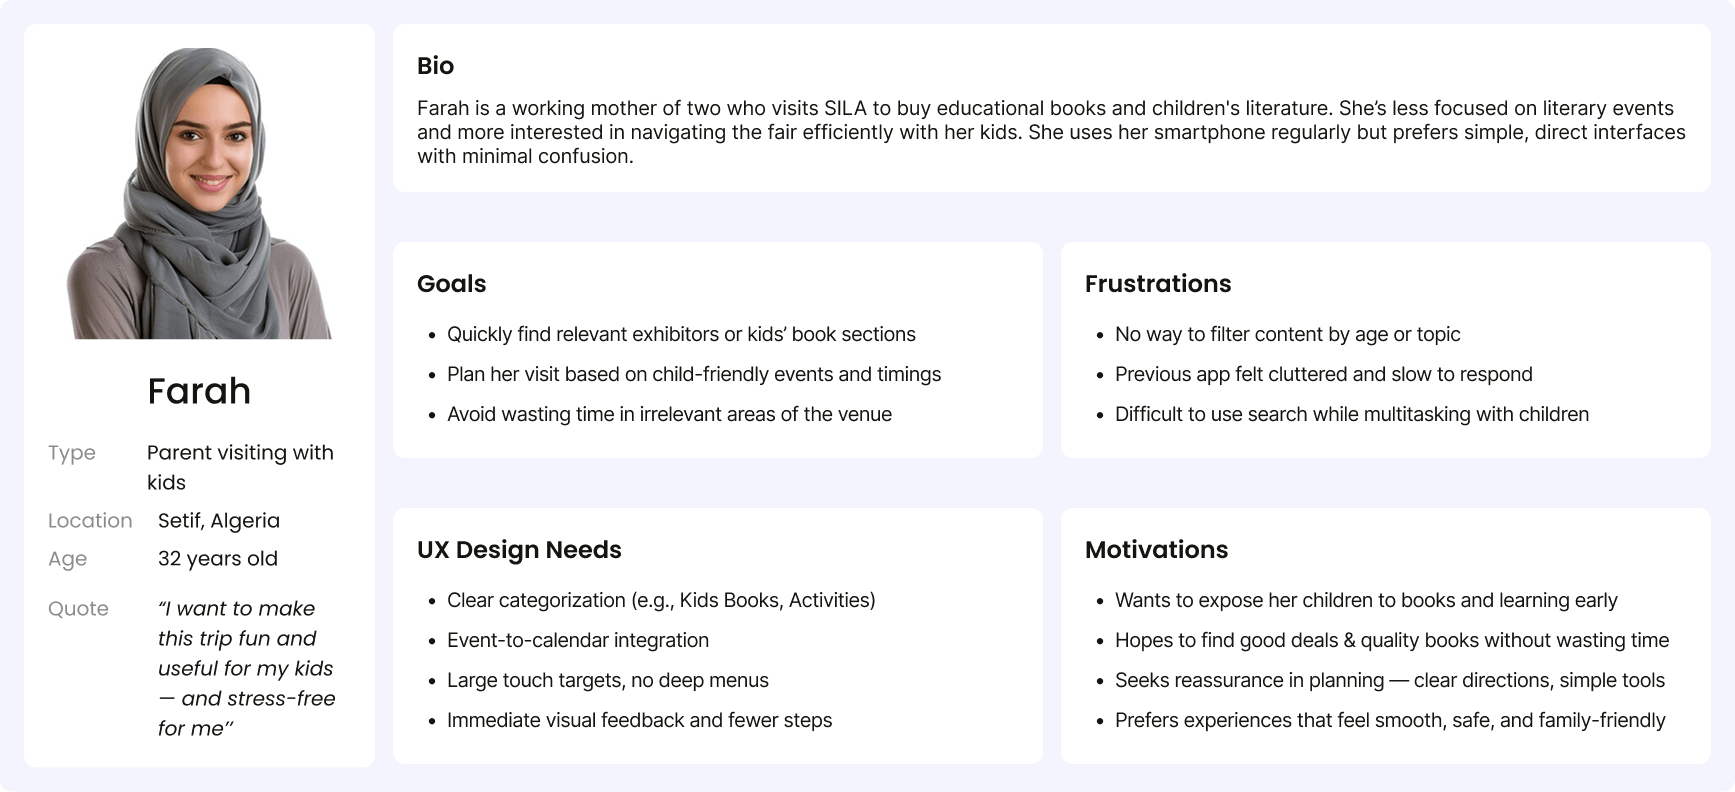Select 'Quickly find relevant exhibitors' goal bullet
The image size is (1735, 792).
coord(681,335)
